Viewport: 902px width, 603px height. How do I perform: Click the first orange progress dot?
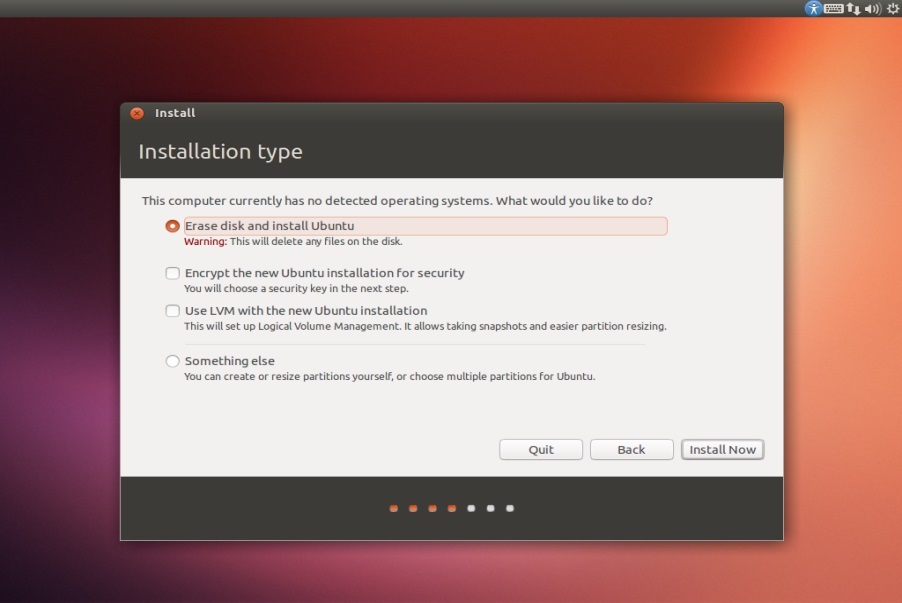pos(394,508)
